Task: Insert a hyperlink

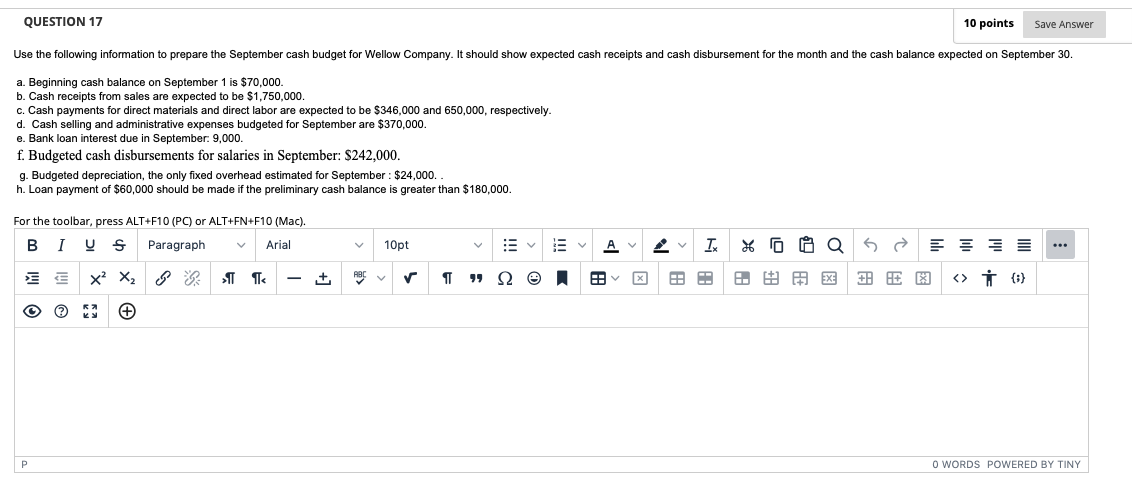Action: pyautogui.click(x=163, y=278)
